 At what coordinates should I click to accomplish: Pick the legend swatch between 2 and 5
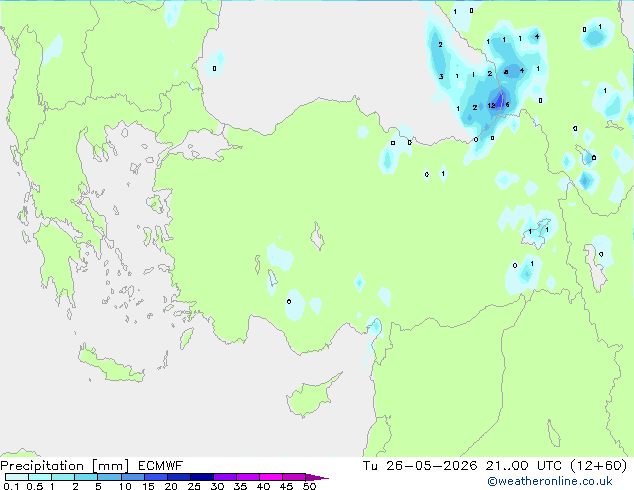coord(87,477)
